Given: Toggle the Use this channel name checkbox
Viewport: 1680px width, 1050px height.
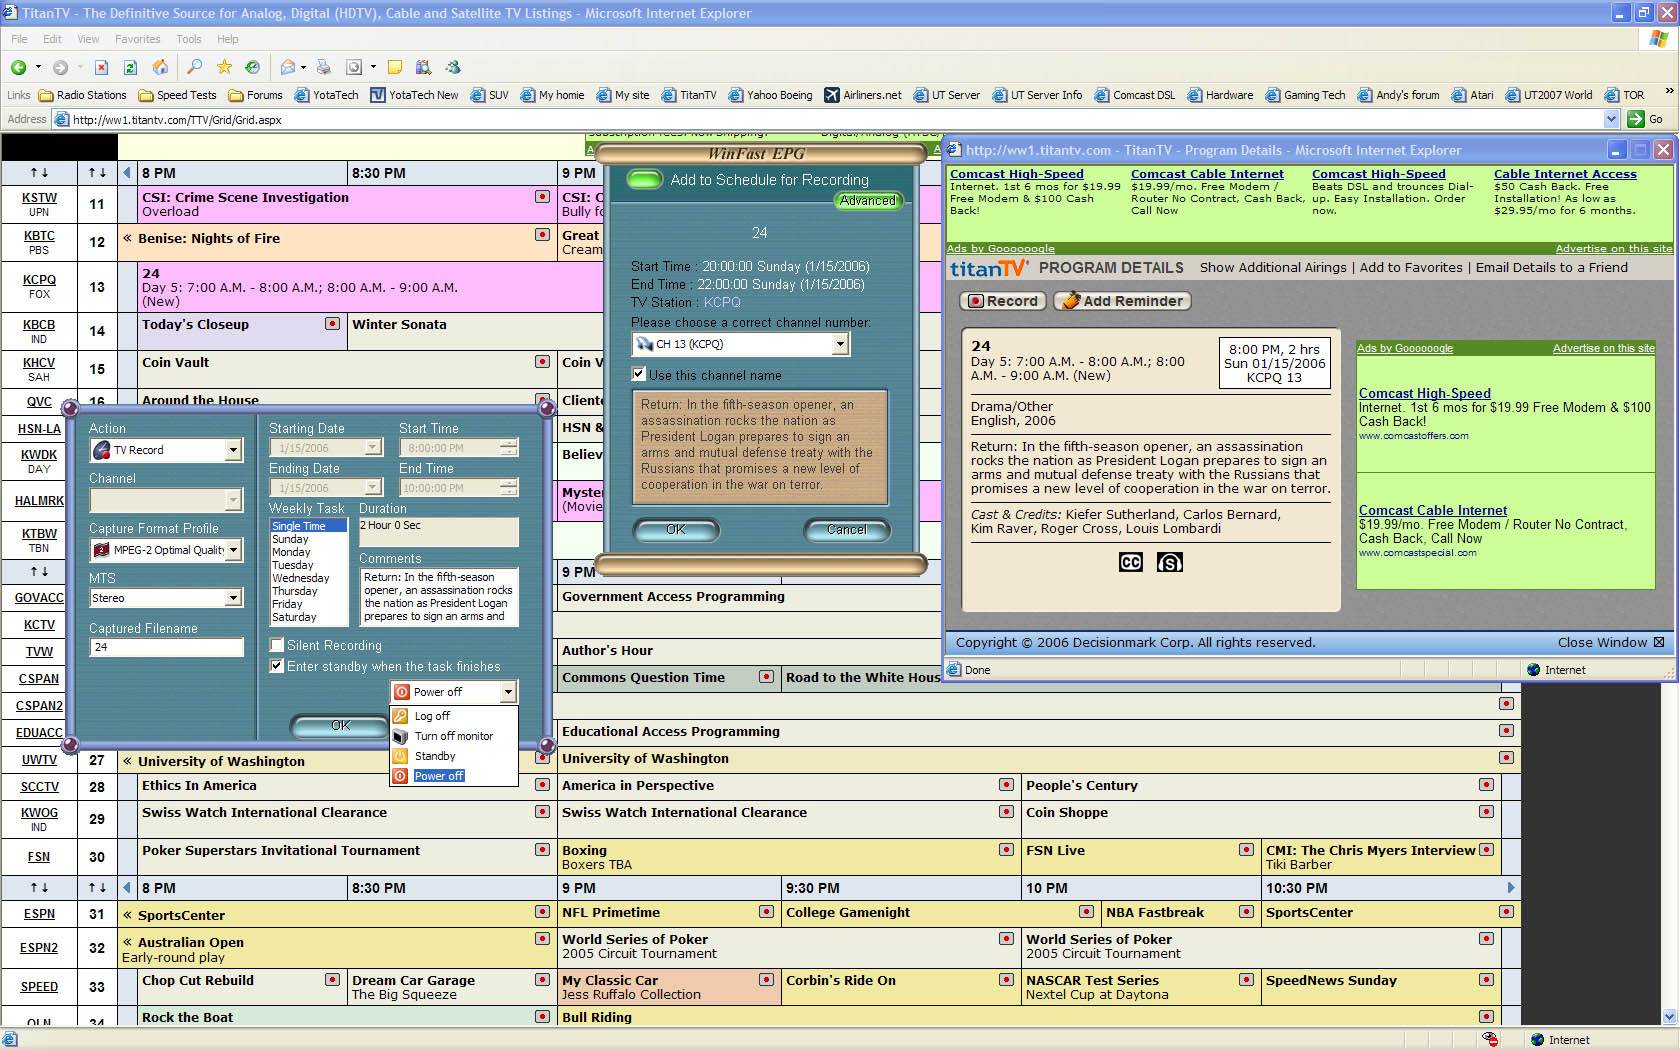Looking at the screenshot, I should (638, 374).
